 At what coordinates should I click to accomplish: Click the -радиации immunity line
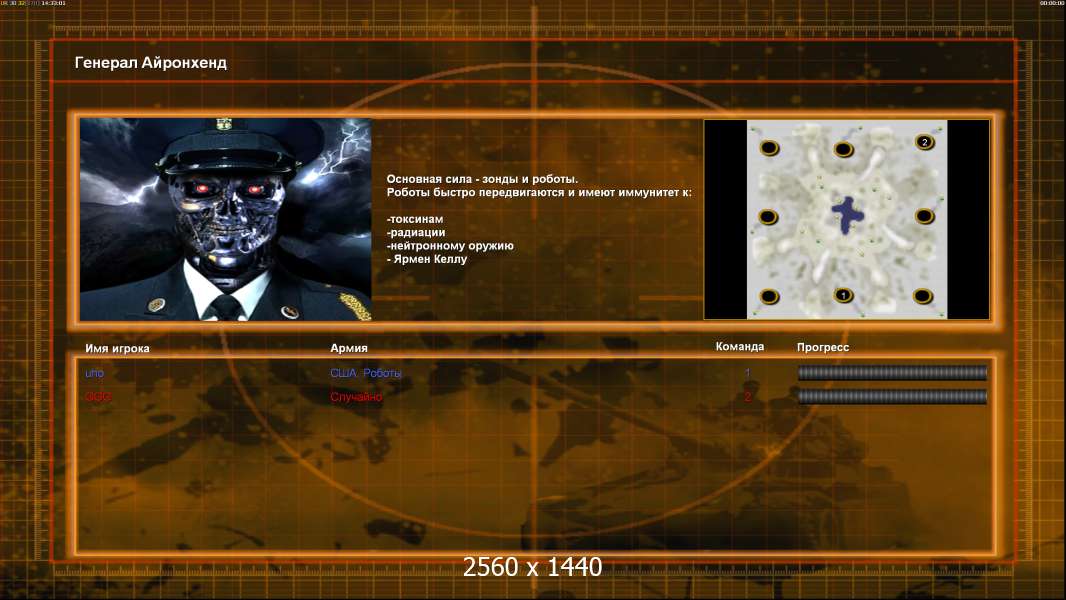[416, 232]
